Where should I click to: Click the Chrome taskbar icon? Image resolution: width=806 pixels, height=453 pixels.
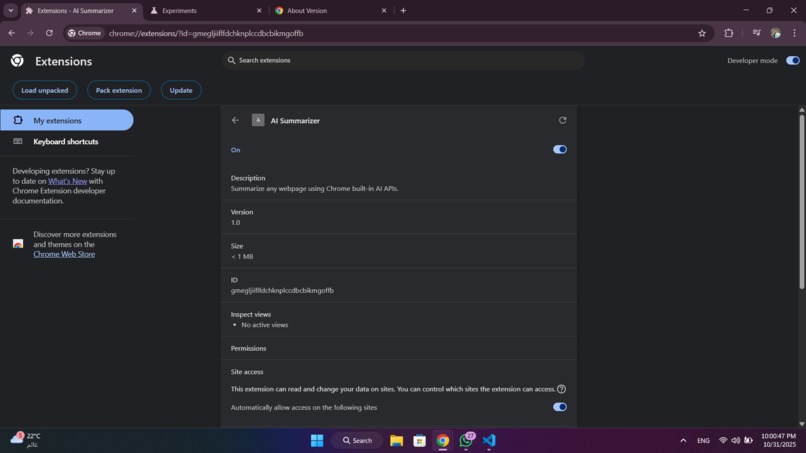(x=443, y=441)
